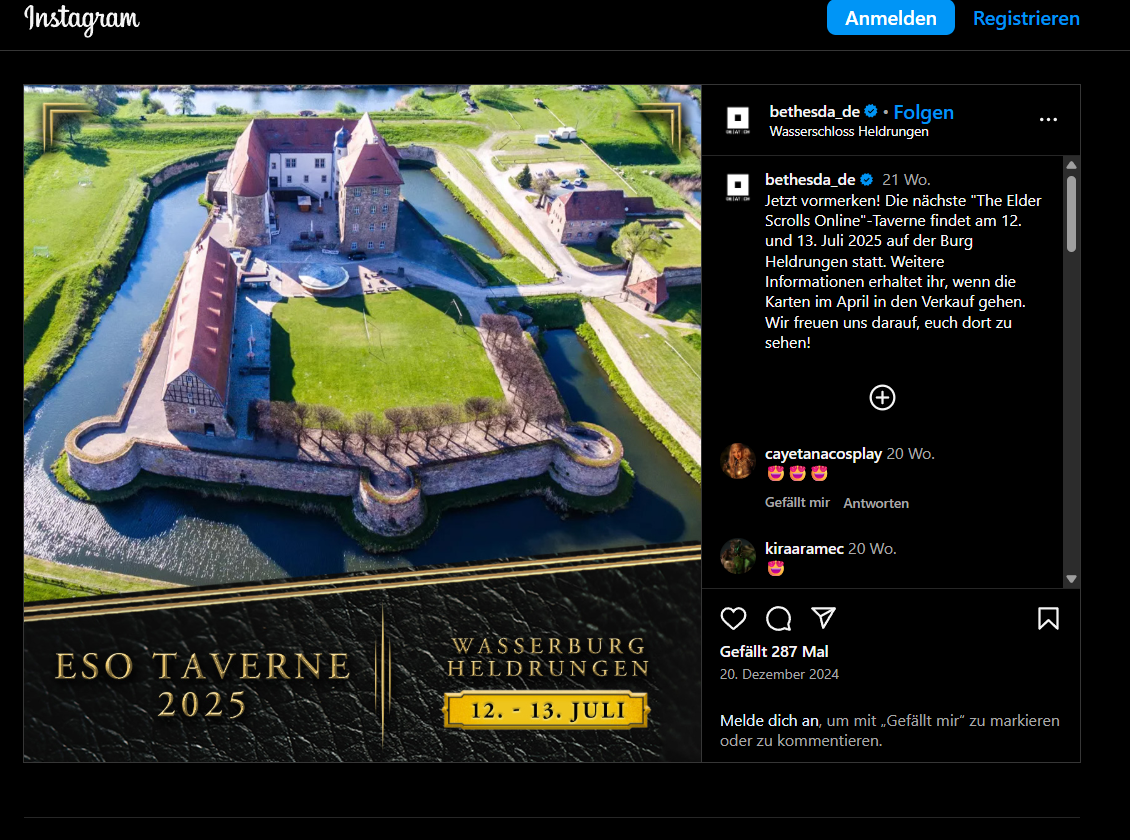Viewport: 1130px width, 840px height.
Task: Click bethesda_de username in the caption
Action: tap(810, 179)
